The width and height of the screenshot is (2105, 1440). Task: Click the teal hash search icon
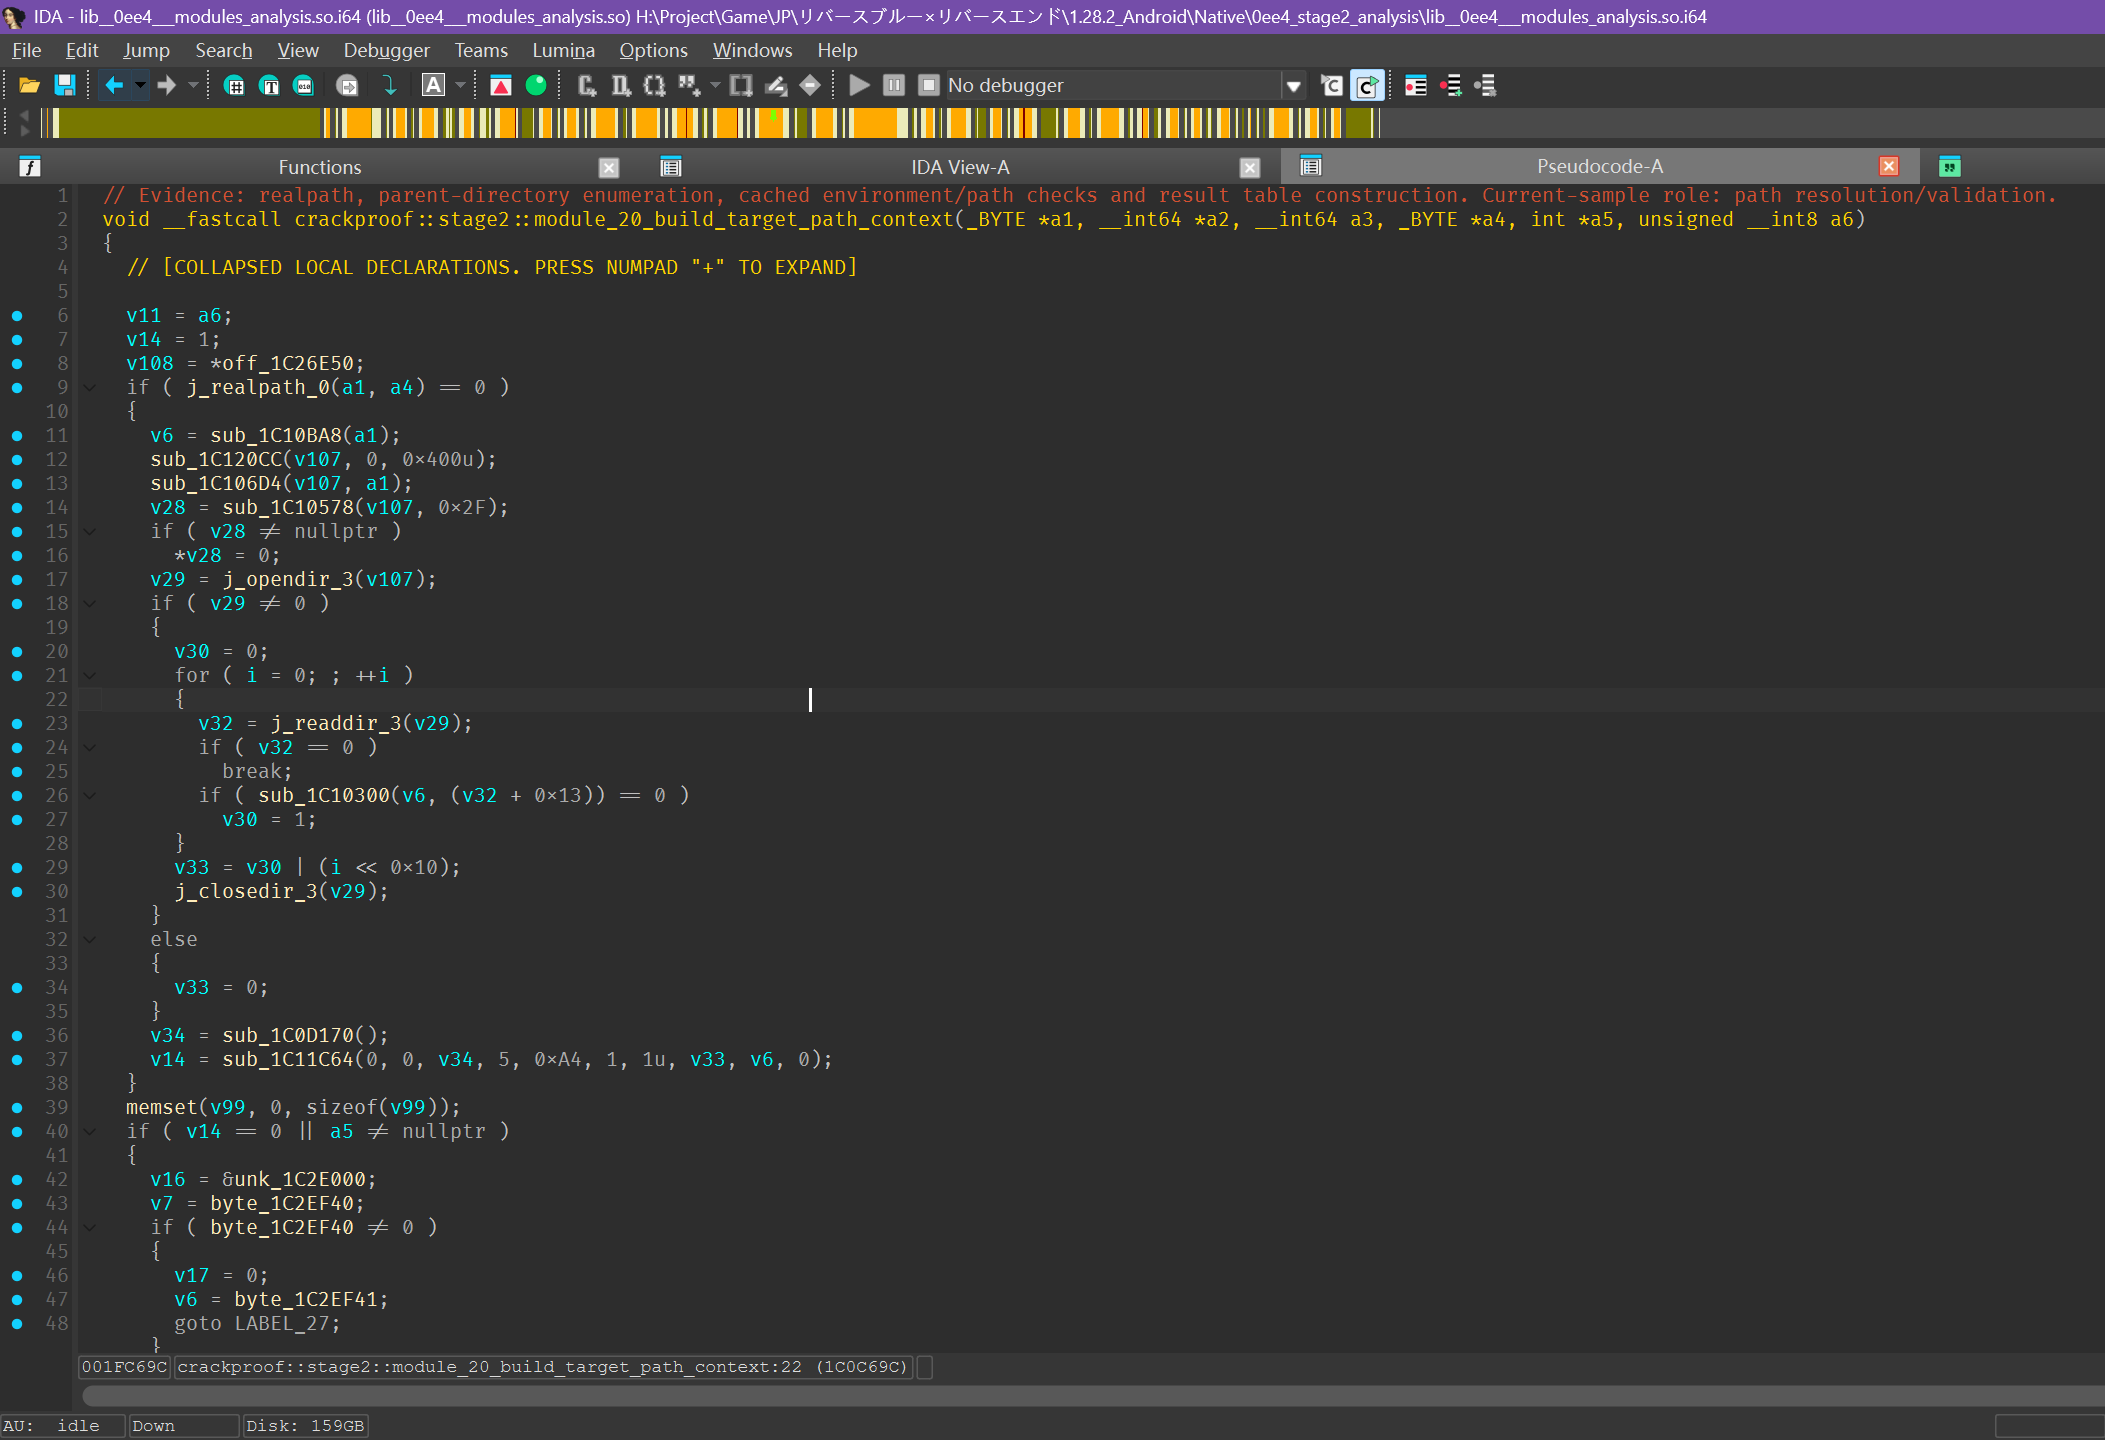pyautogui.click(x=234, y=86)
